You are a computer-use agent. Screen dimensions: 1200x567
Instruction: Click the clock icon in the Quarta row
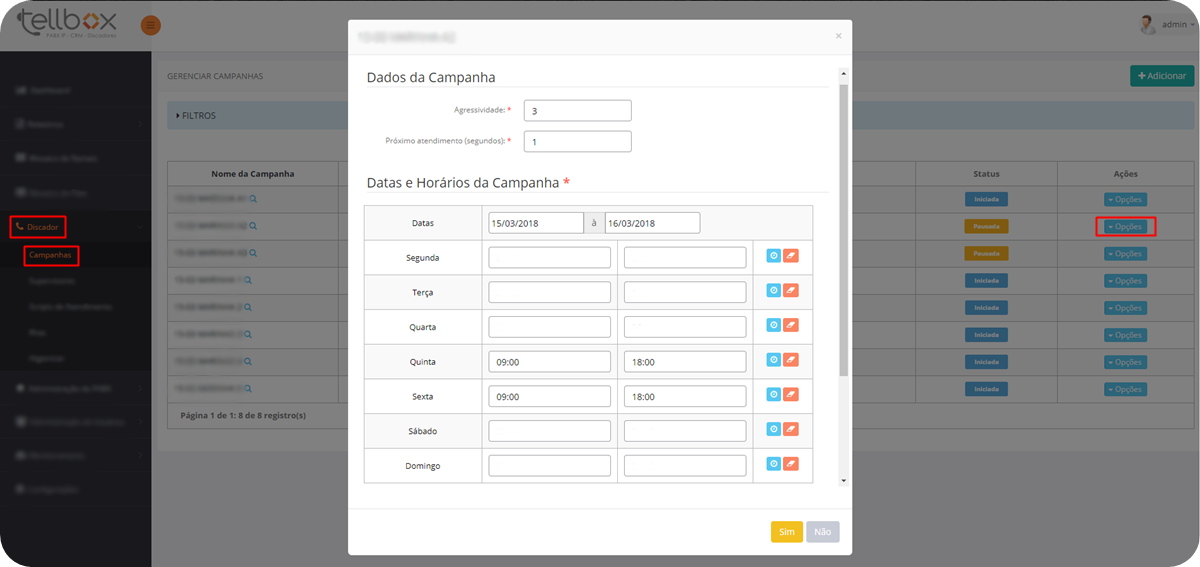[773, 325]
